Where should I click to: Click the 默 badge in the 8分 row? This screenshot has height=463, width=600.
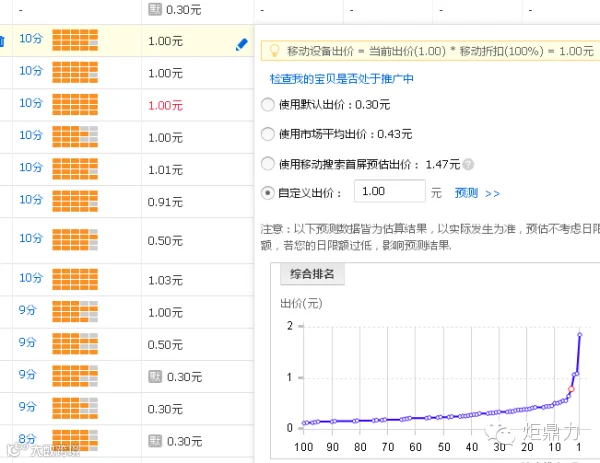[155, 441]
